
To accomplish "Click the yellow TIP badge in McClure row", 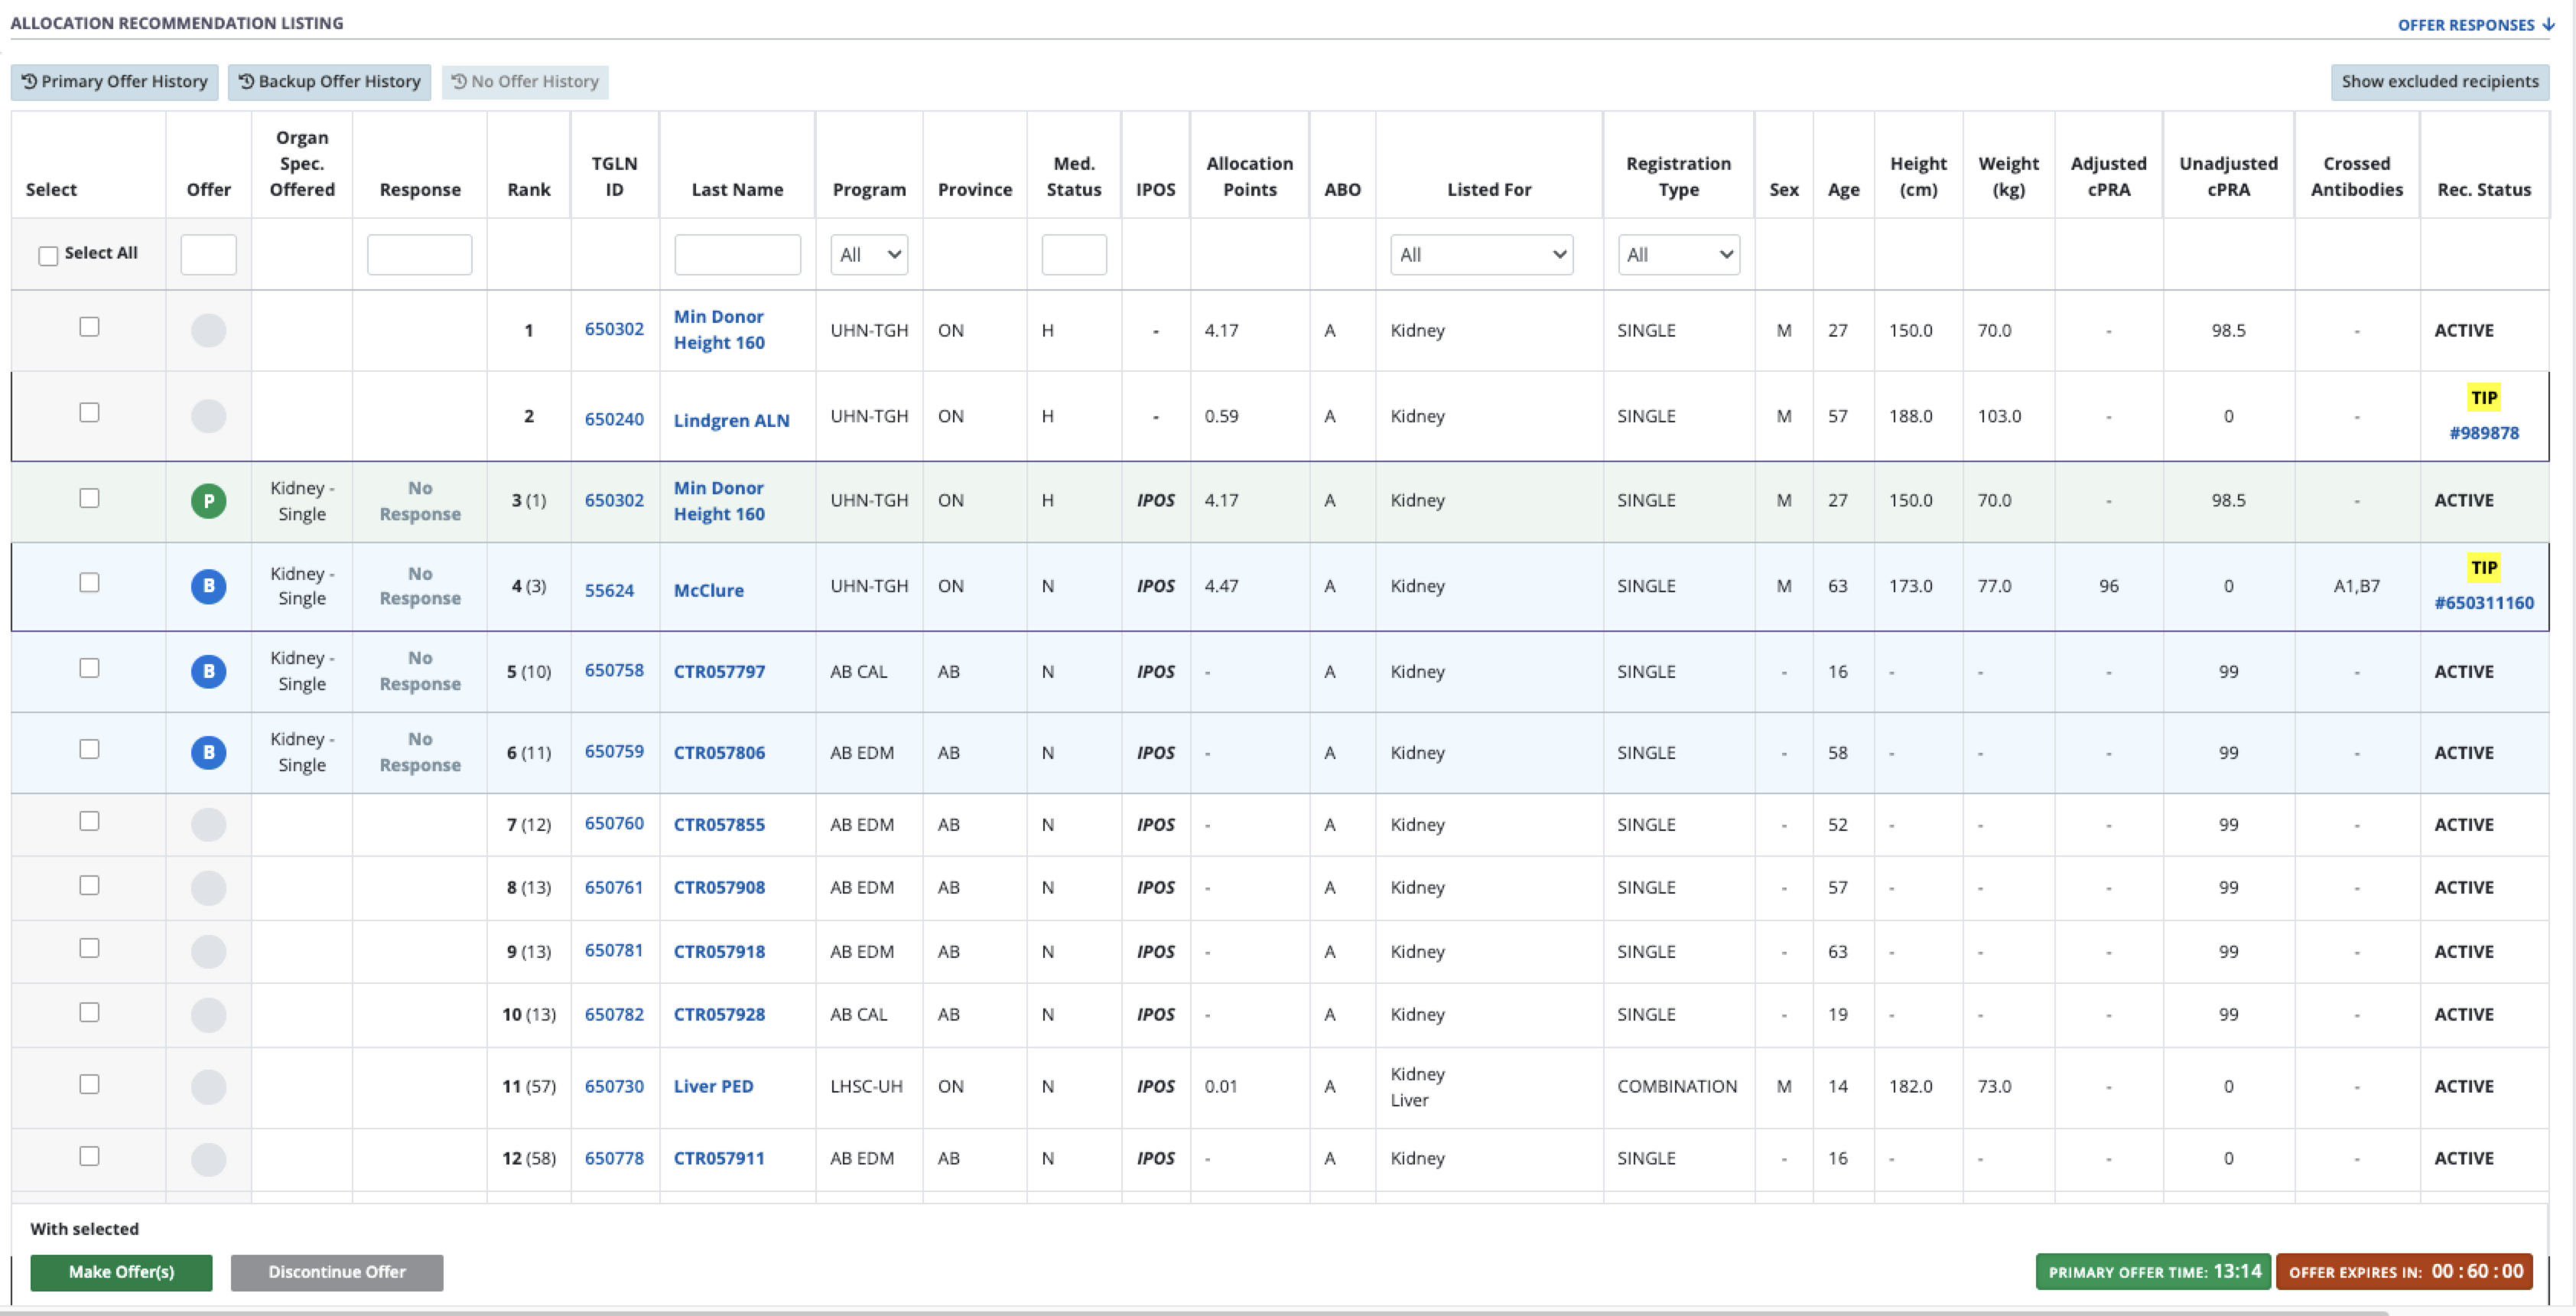I will (2483, 568).
